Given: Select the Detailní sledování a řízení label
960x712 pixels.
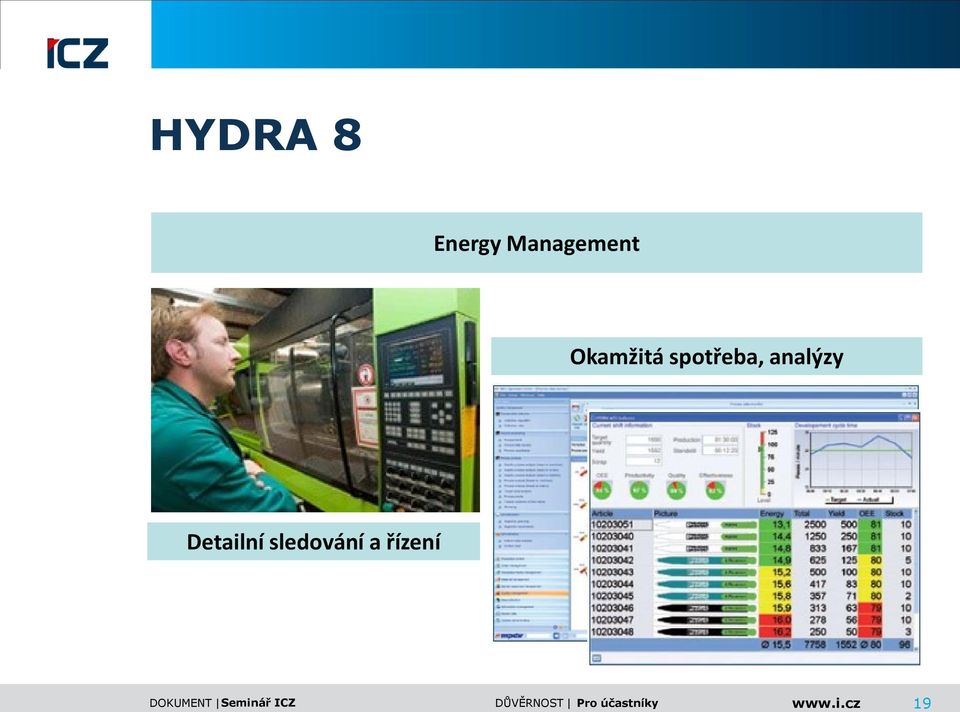Looking at the screenshot, I should (313, 542).
